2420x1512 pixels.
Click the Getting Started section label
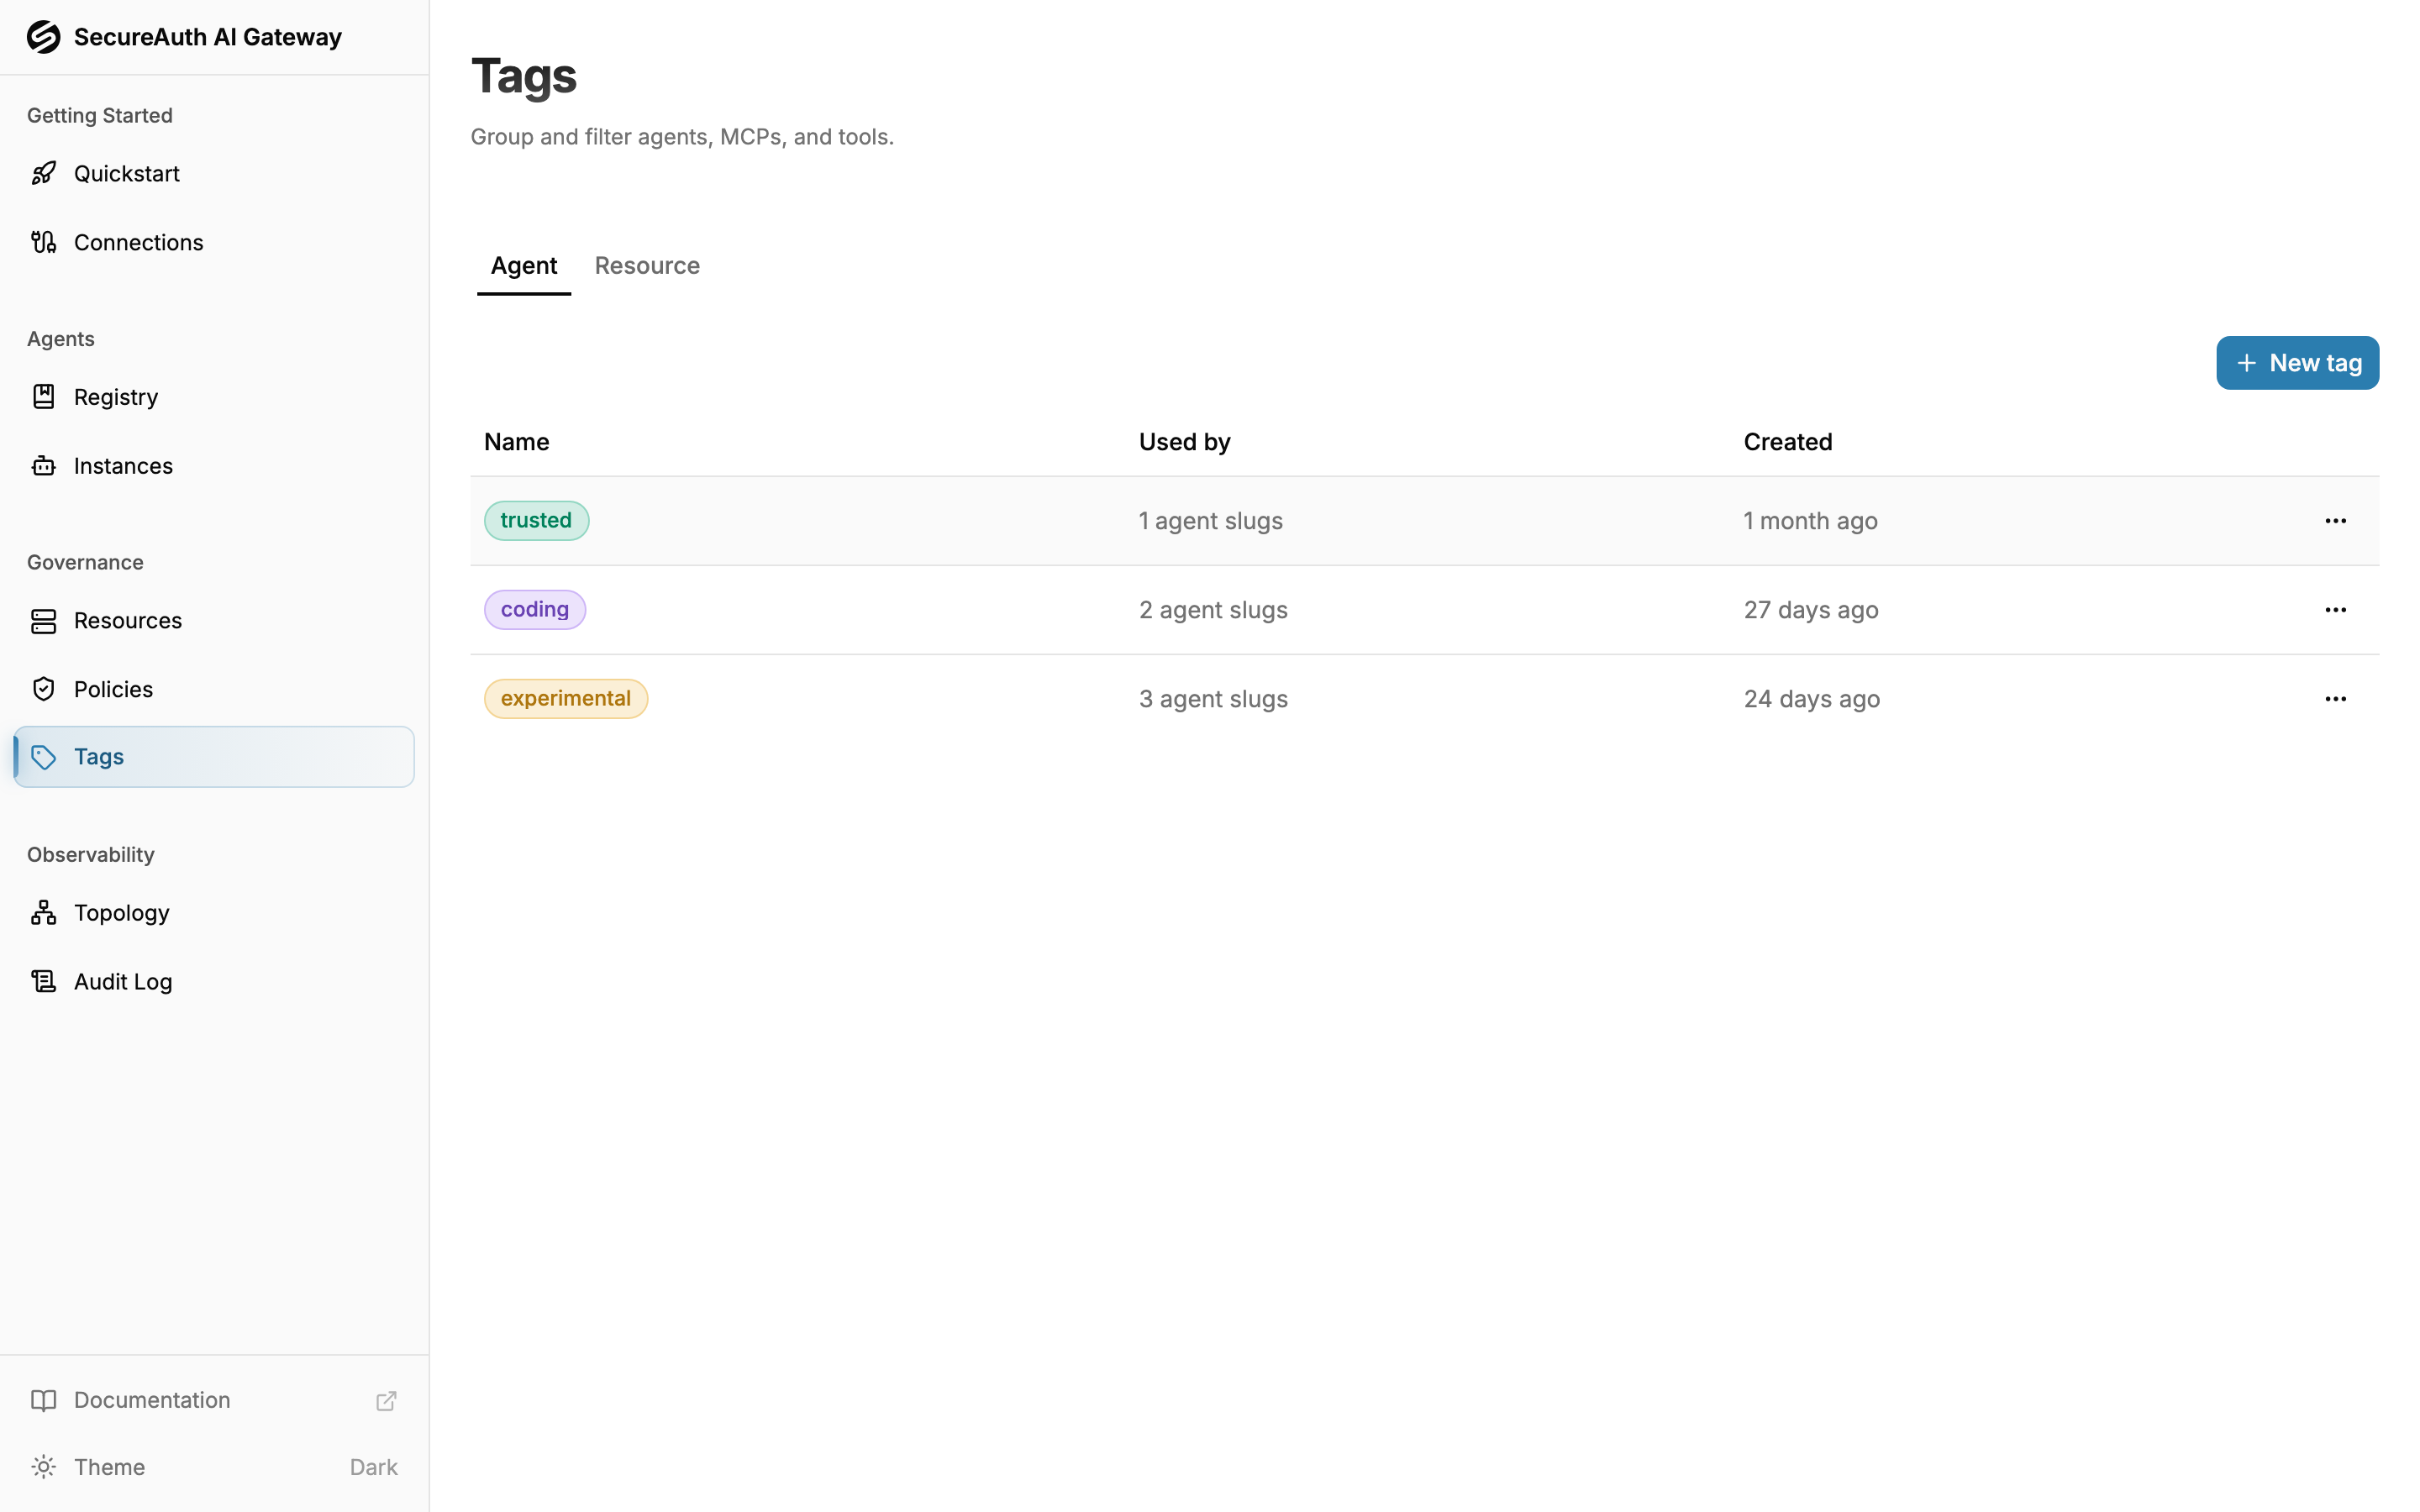click(100, 115)
